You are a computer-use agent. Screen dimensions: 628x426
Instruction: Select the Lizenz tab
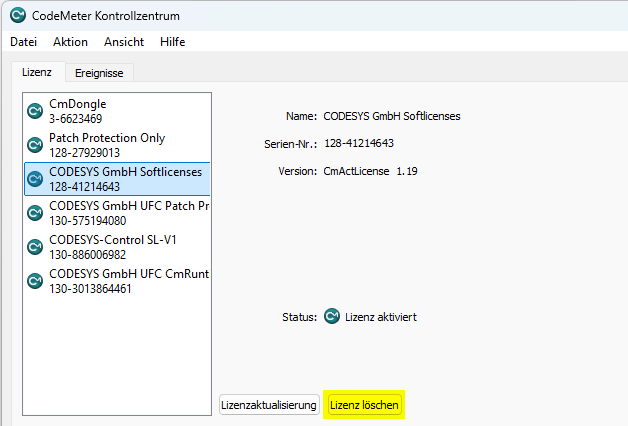37,72
